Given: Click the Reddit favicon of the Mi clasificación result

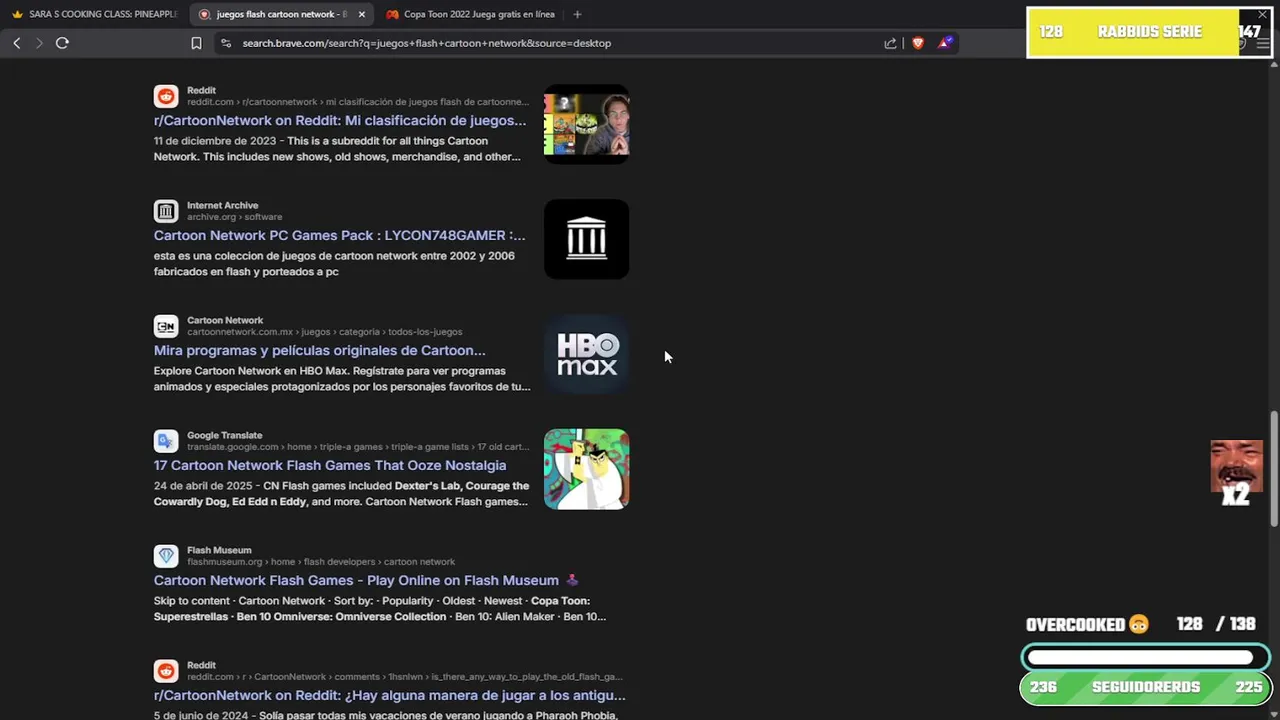Looking at the screenshot, I should [166, 96].
